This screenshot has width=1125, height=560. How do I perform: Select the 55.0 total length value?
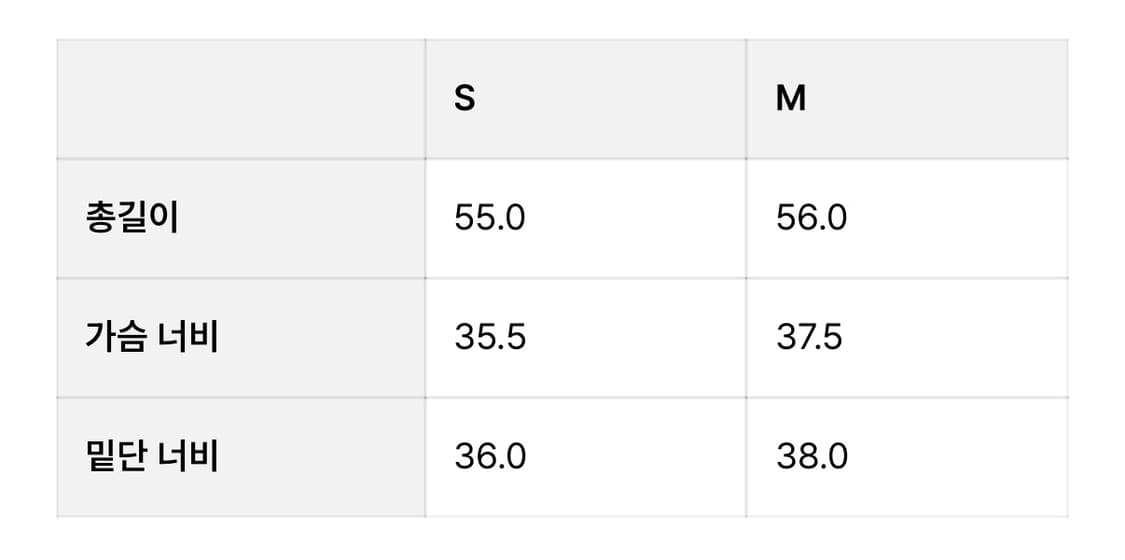tap(490, 219)
